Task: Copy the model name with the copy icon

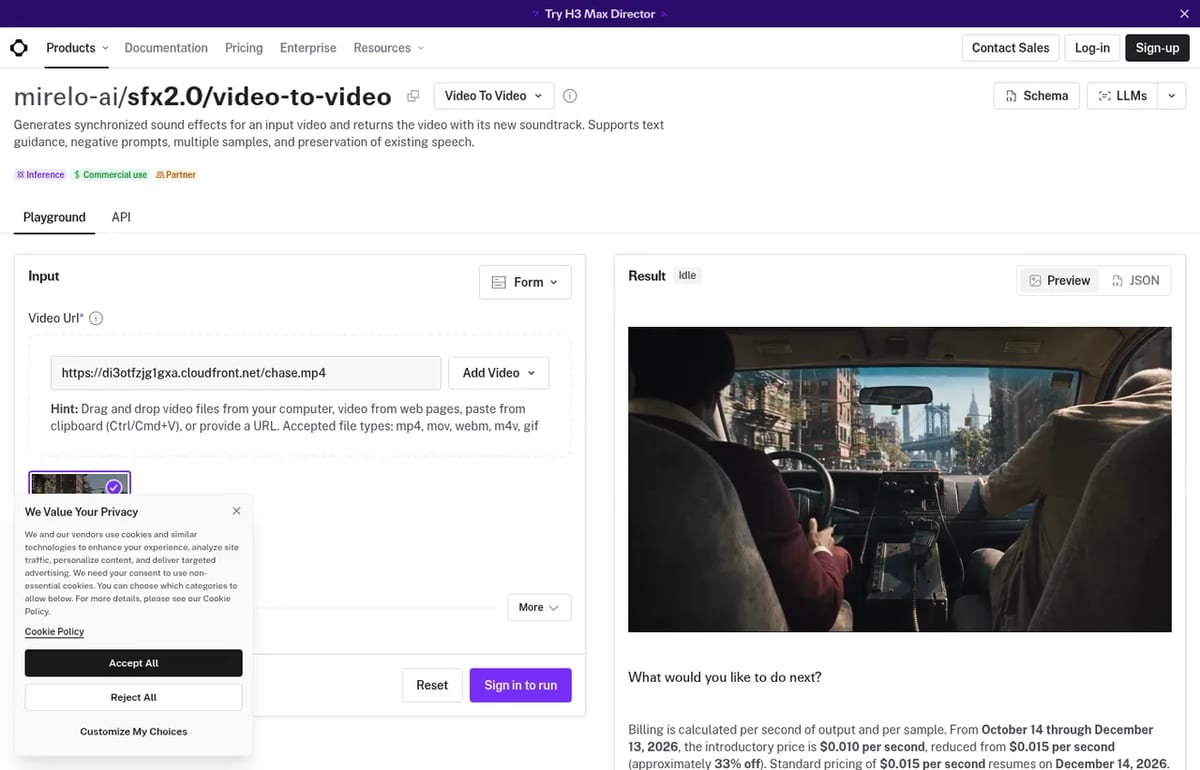Action: click(x=413, y=96)
